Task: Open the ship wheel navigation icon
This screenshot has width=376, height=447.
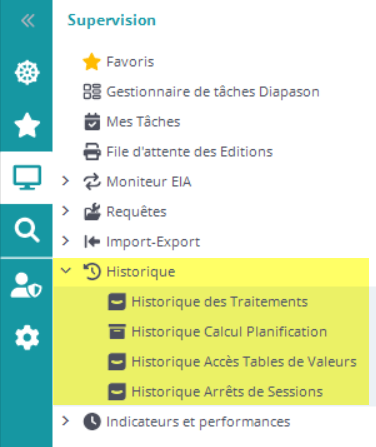Action: 27,72
